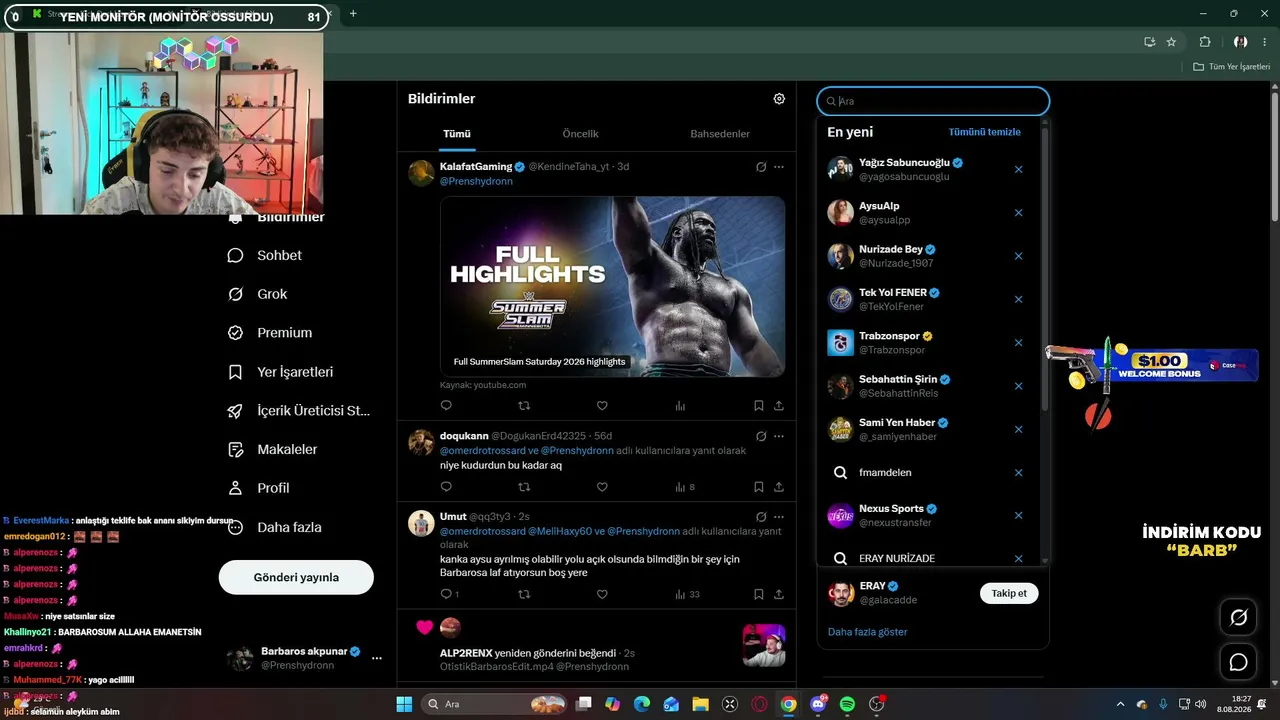Open Discord from the taskbar
Image resolution: width=1280 pixels, height=720 pixels.
(818, 704)
